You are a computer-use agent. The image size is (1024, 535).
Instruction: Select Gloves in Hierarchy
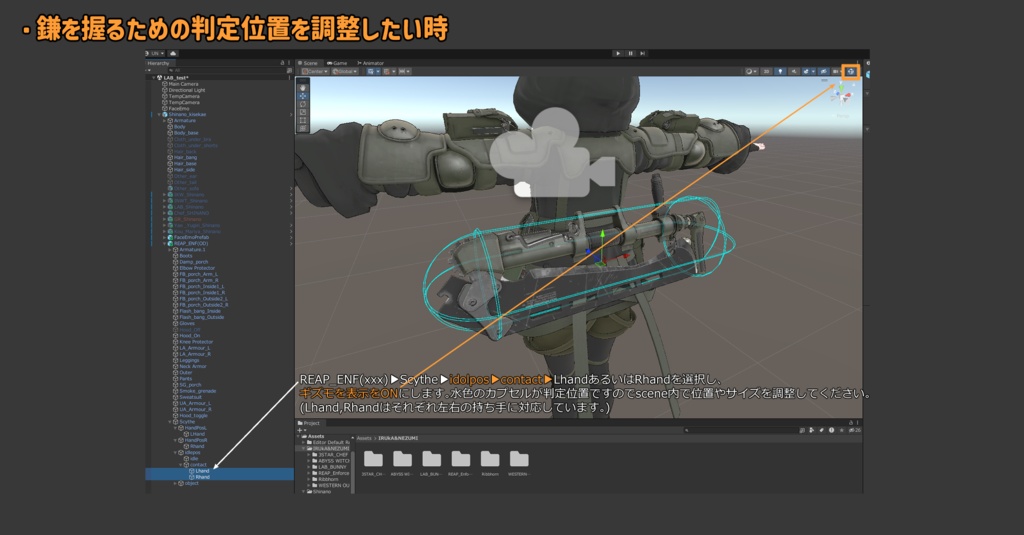pos(187,323)
